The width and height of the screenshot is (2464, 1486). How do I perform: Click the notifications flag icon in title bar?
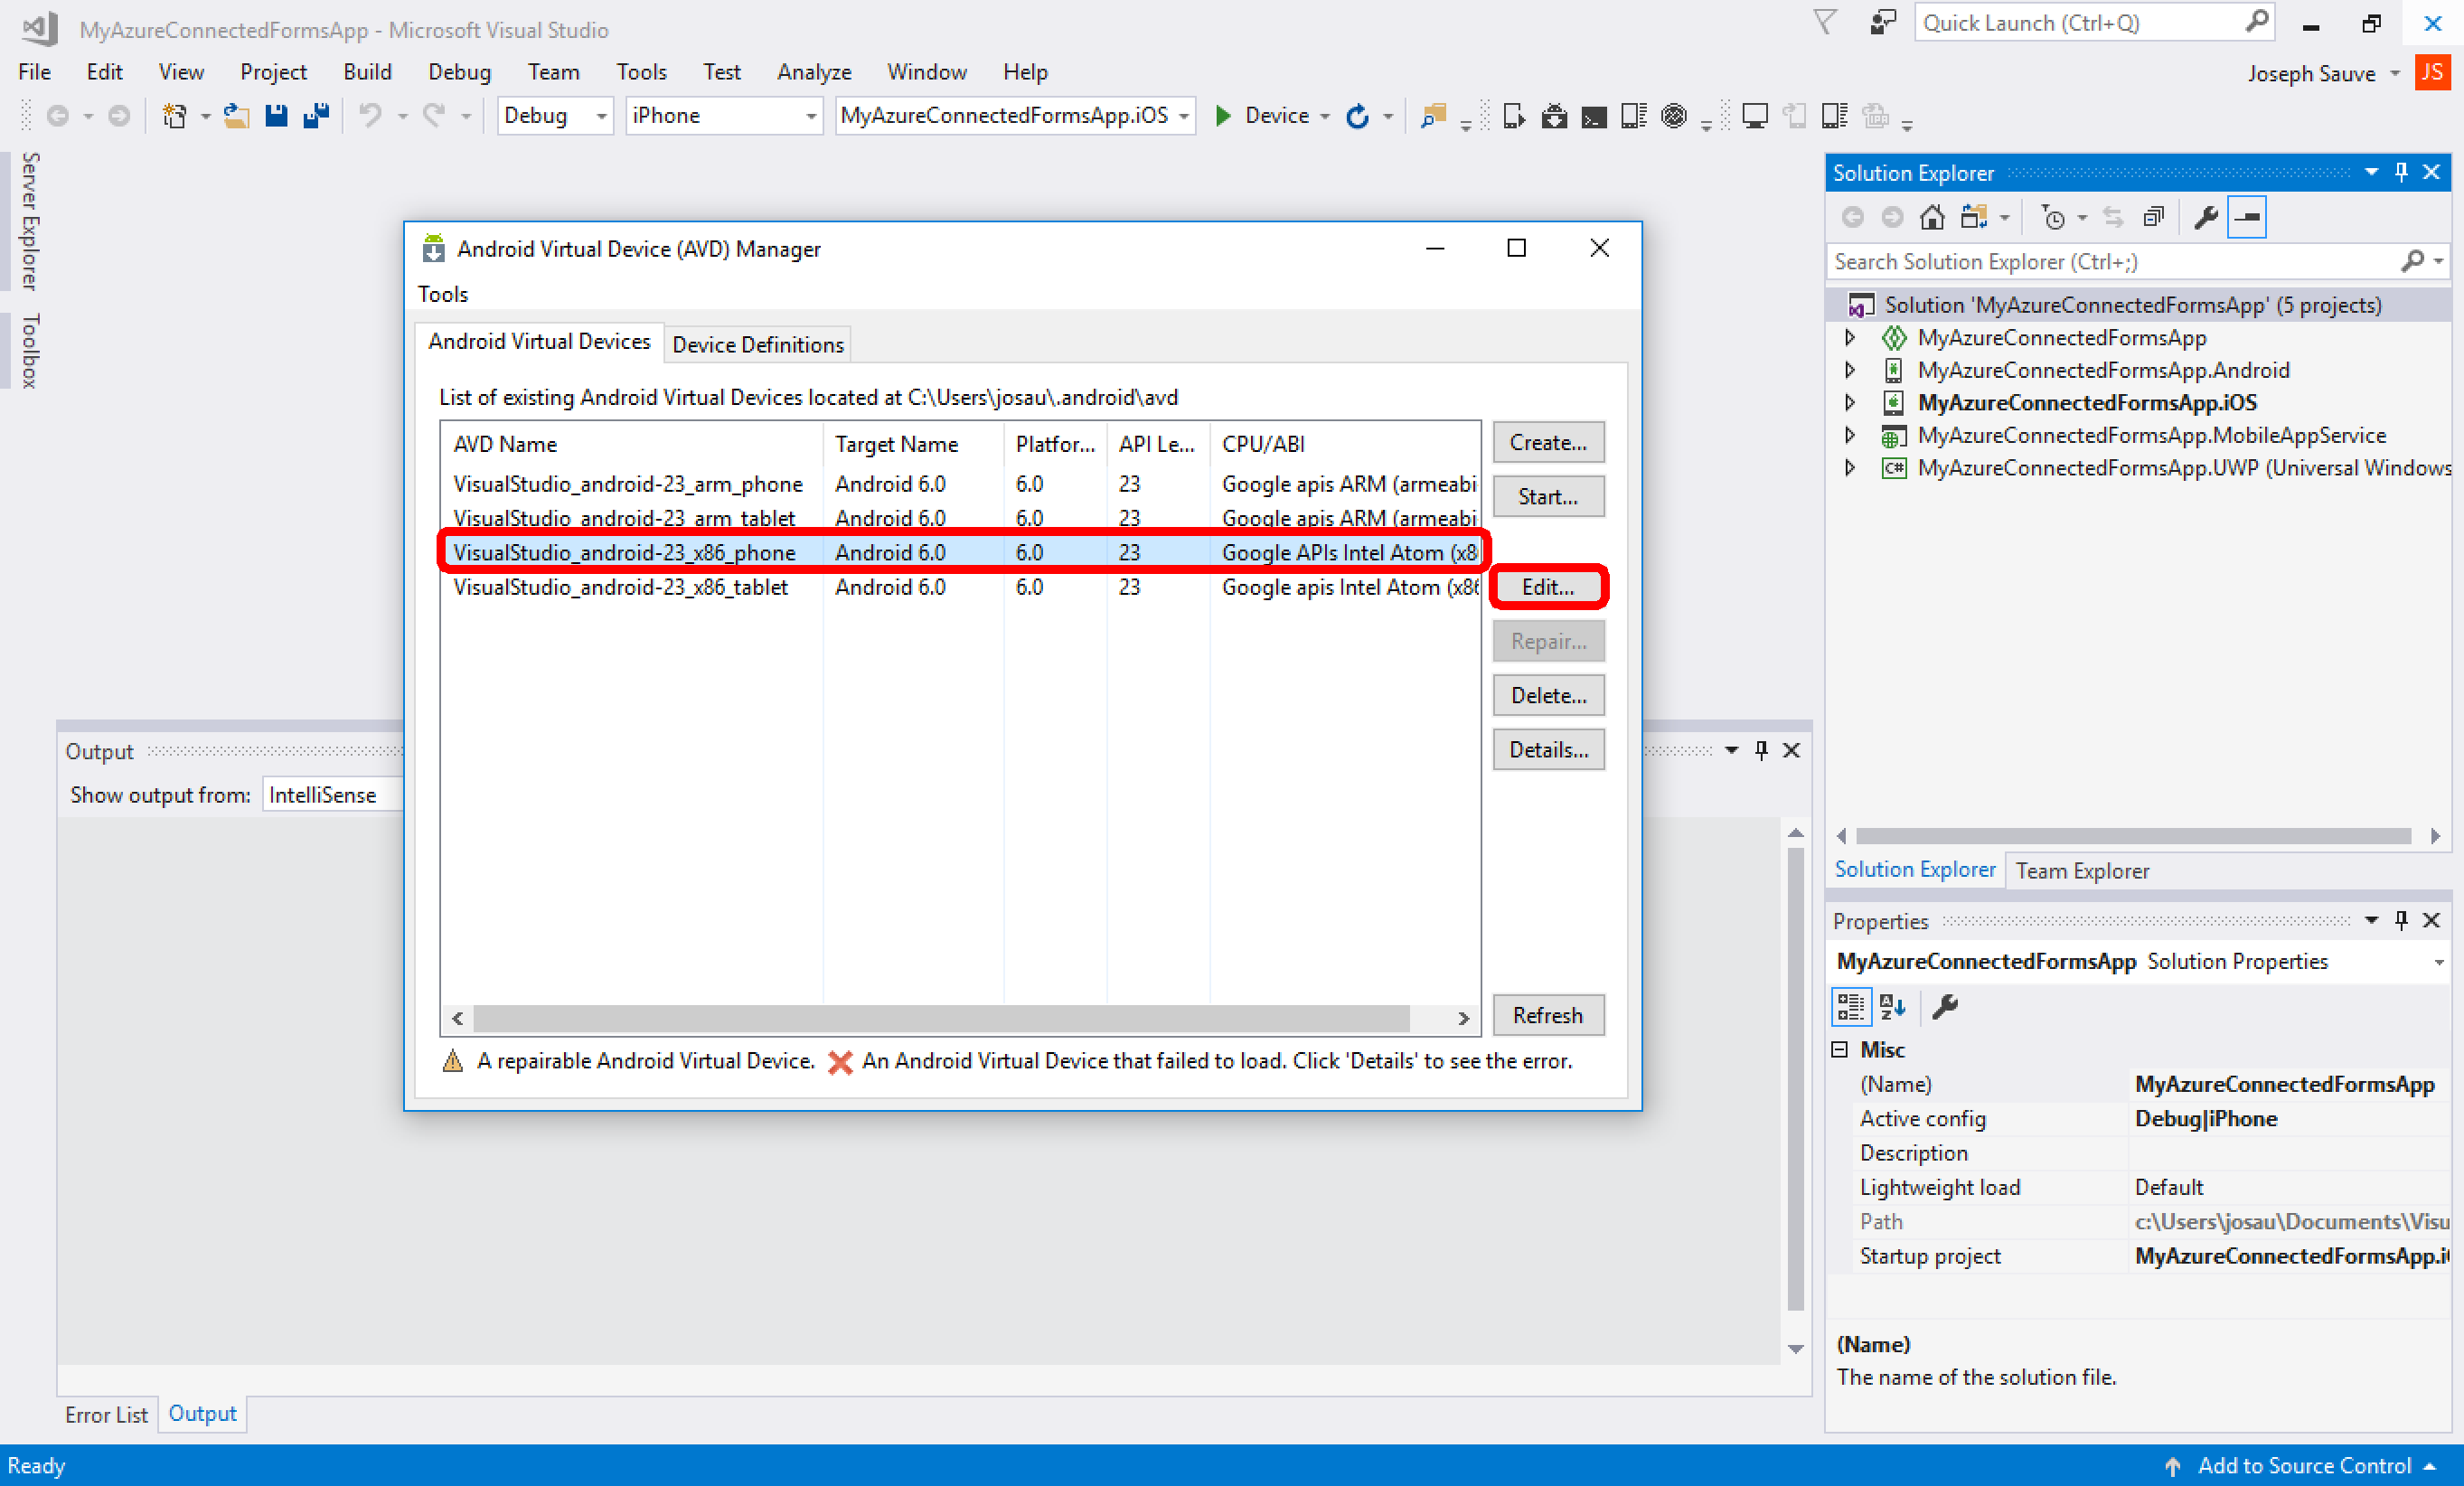click(1826, 22)
